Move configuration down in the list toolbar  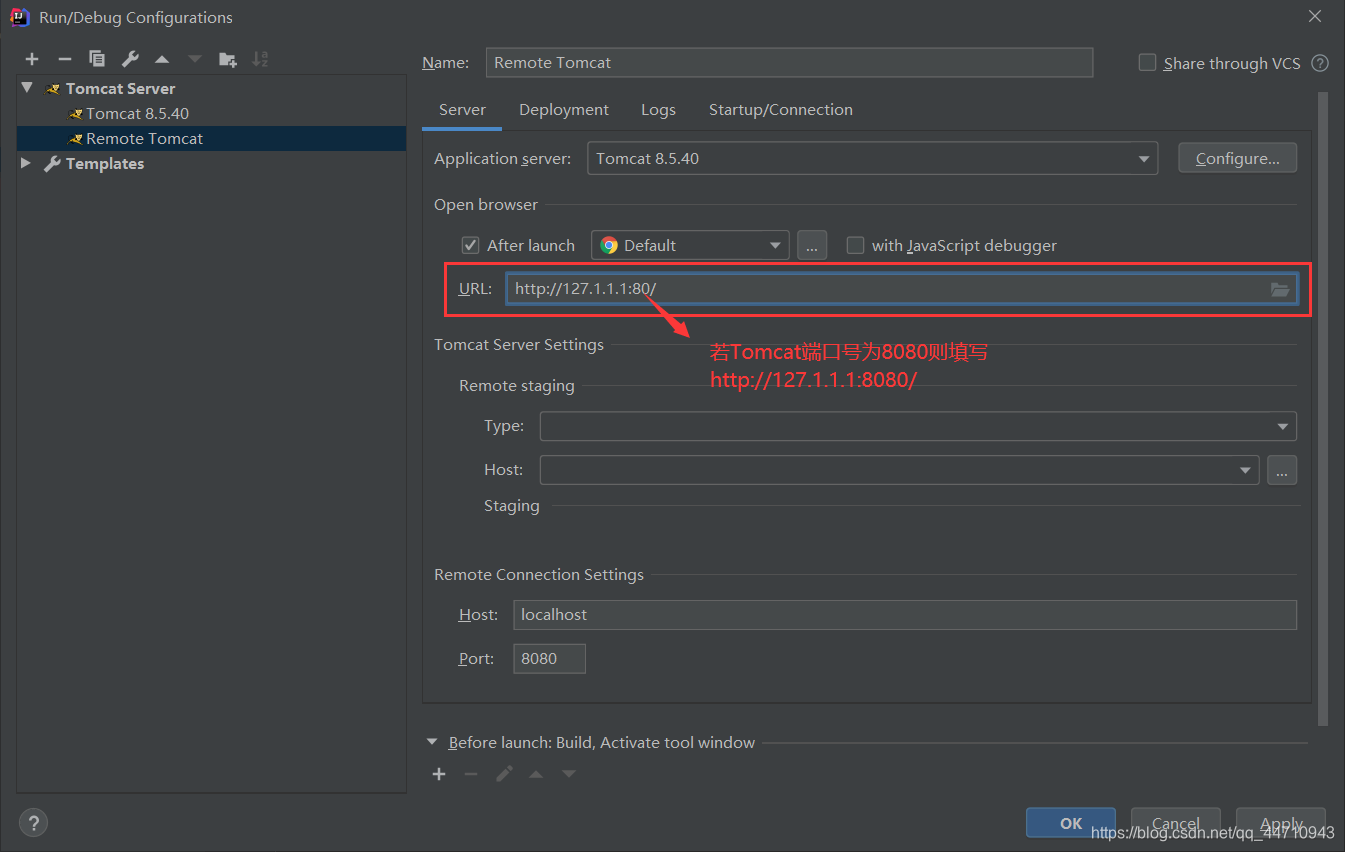pyautogui.click(x=194, y=59)
